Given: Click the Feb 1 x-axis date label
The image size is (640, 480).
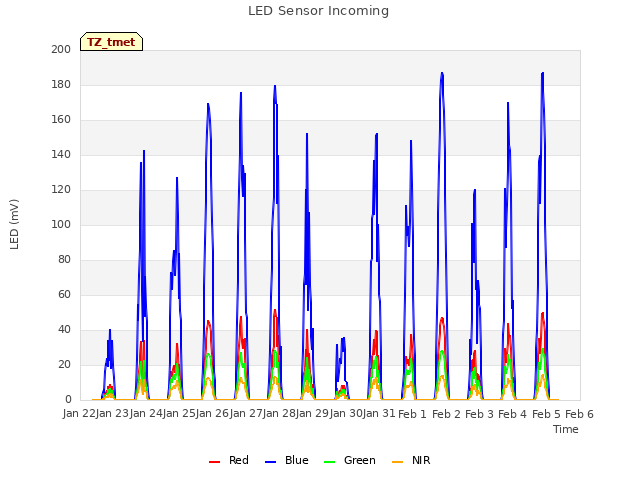Looking at the screenshot, I should 412,414.
